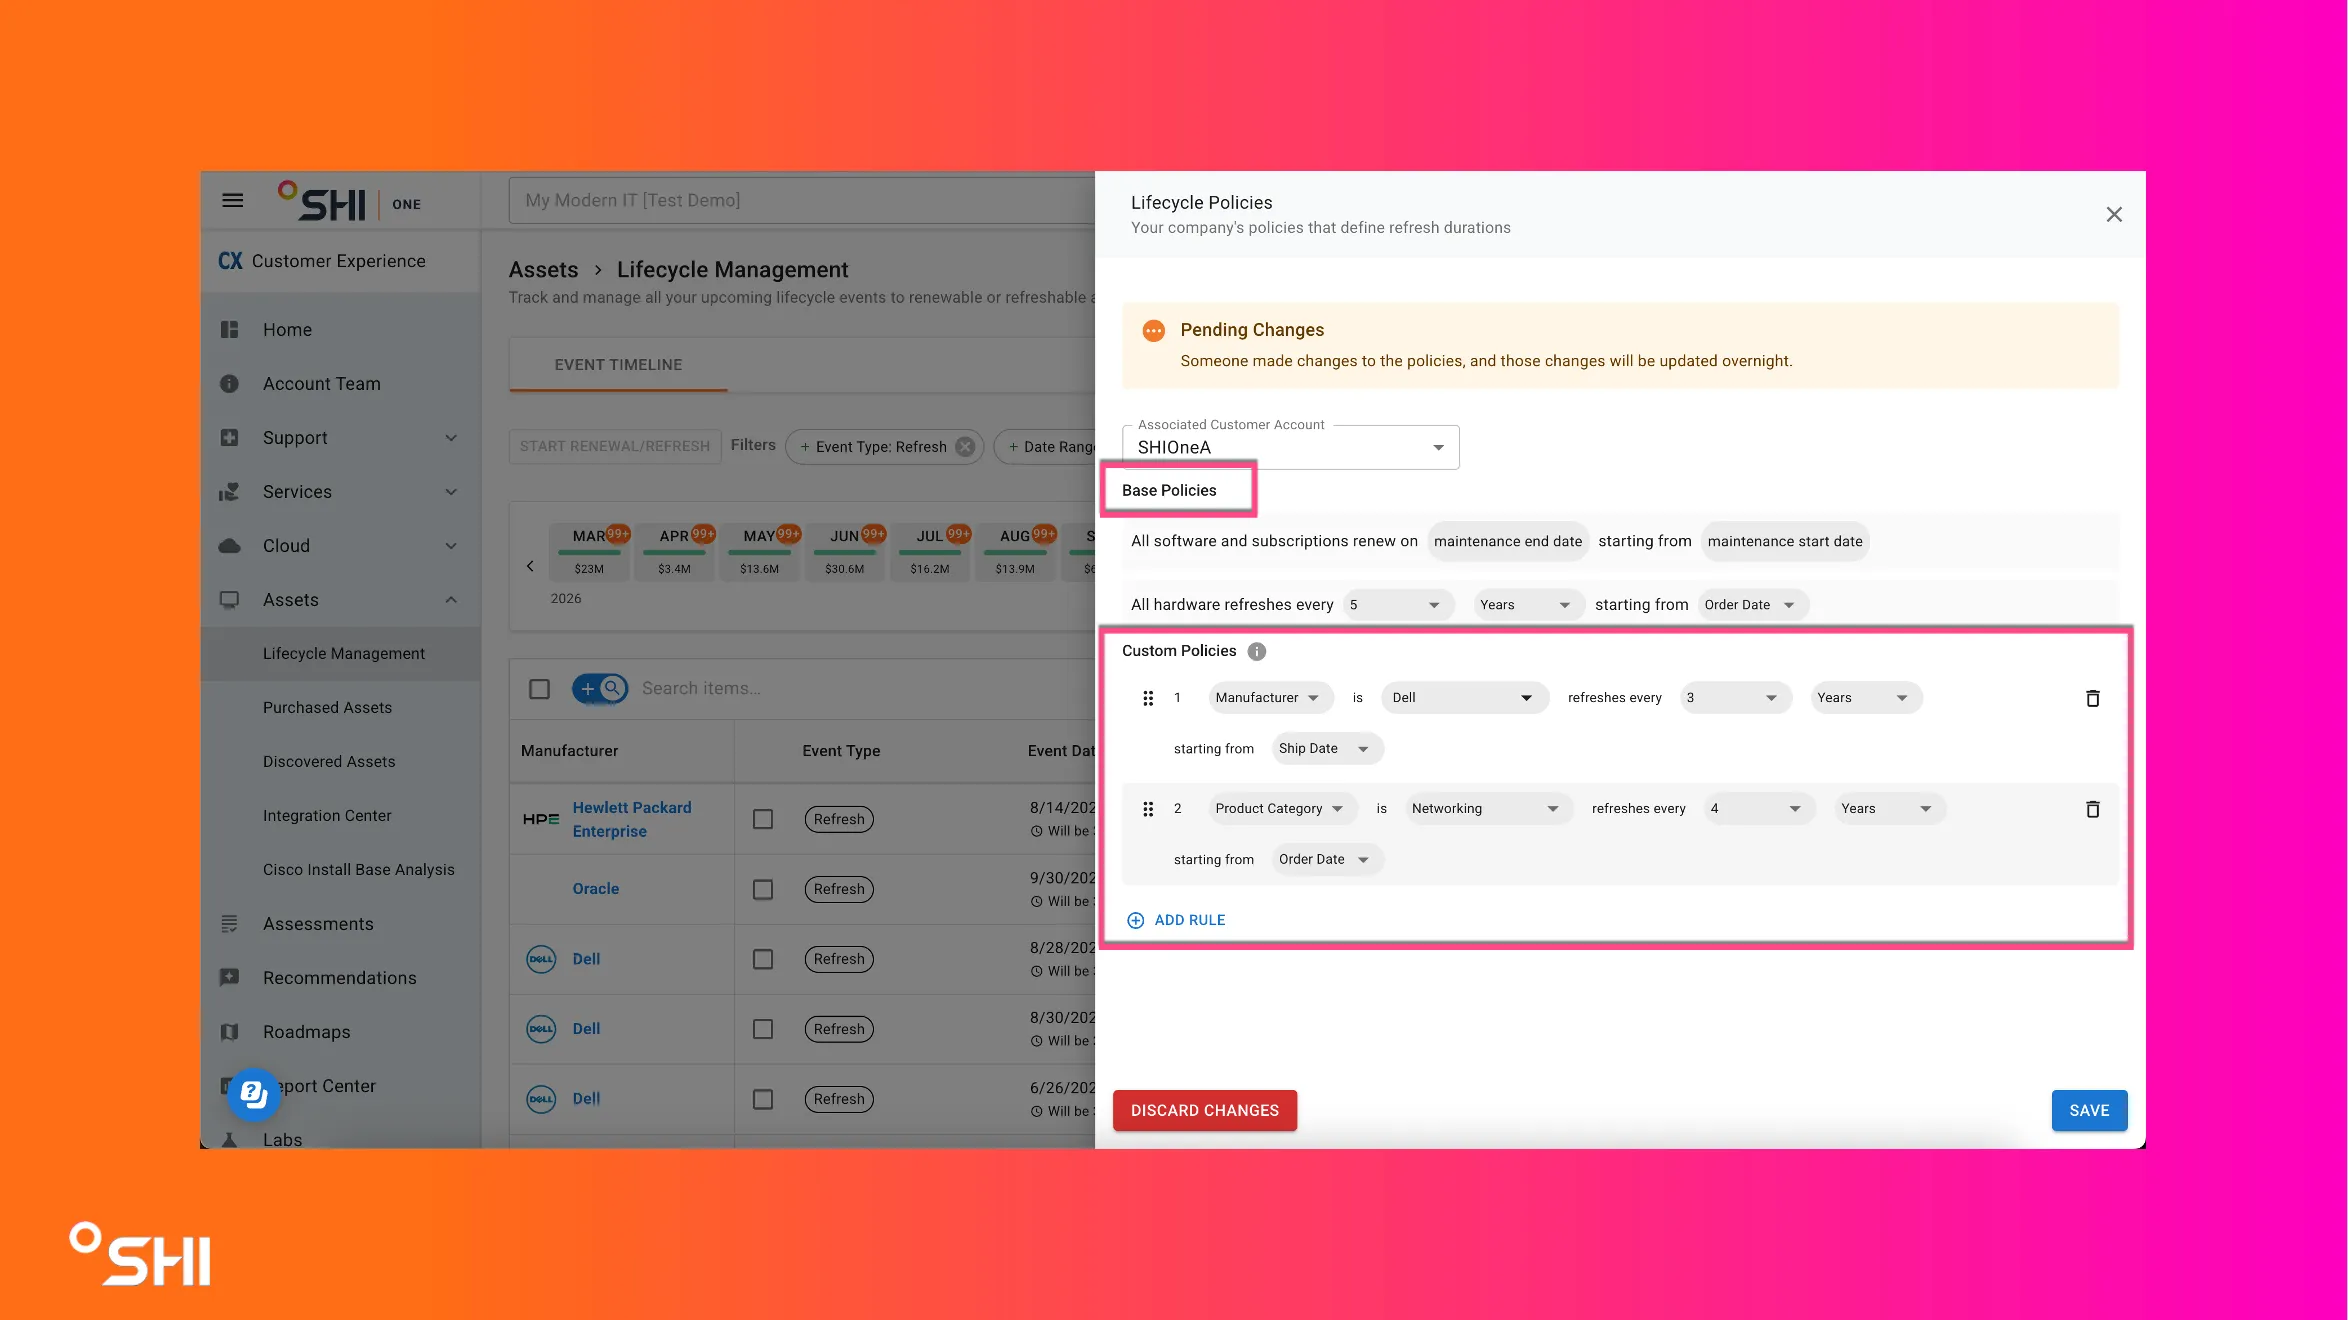Go to previous months in timeline
The image size is (2348, 1320).
pyautogui.click(x=530, y=566)
